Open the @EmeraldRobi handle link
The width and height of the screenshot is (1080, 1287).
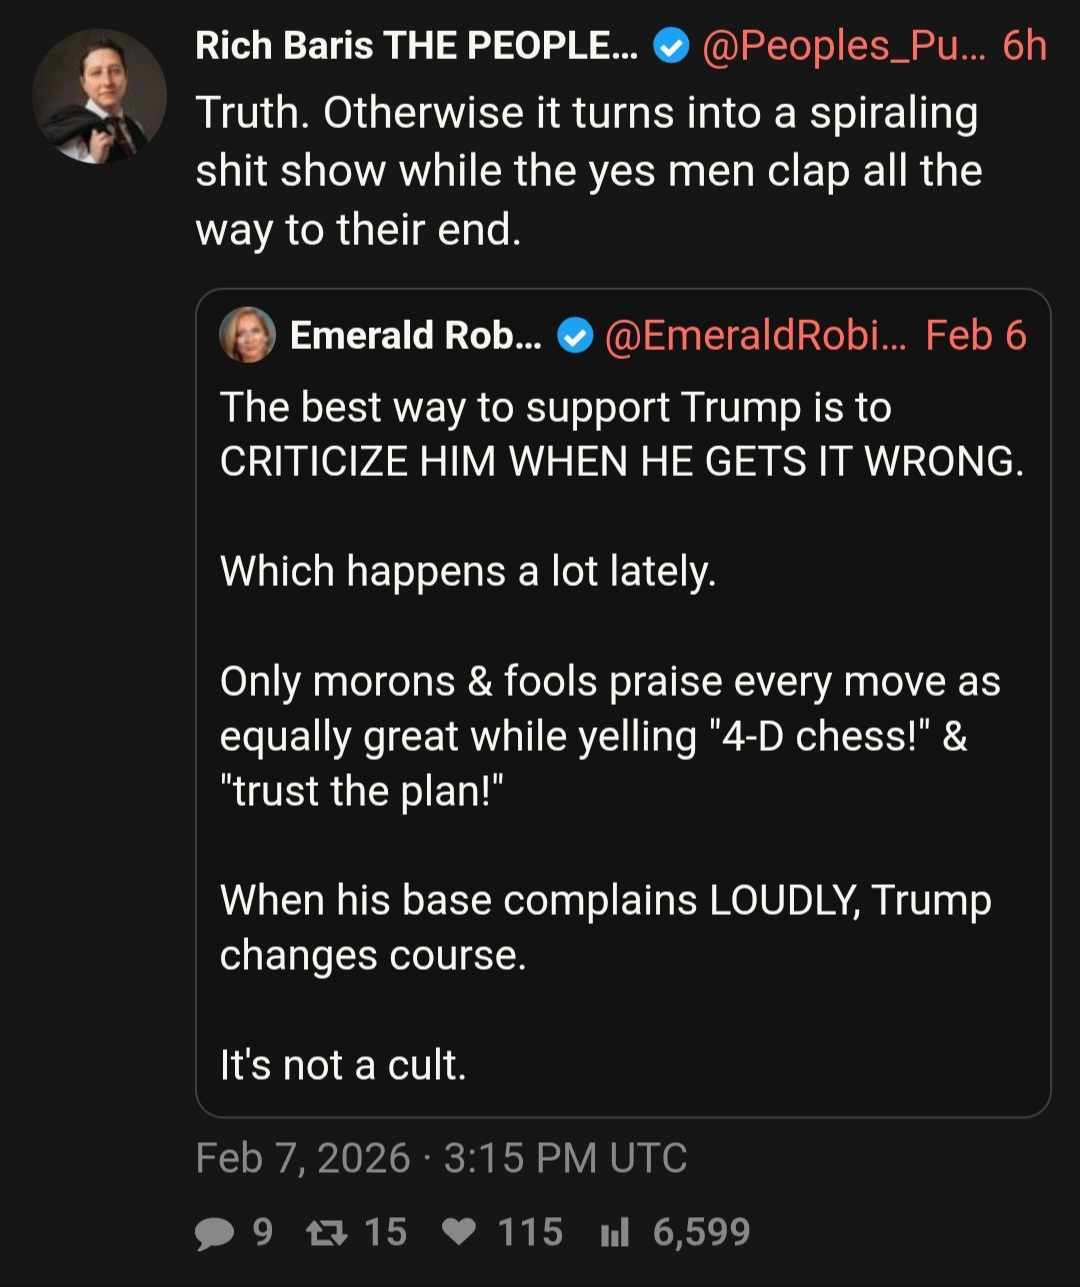point(755,336)
